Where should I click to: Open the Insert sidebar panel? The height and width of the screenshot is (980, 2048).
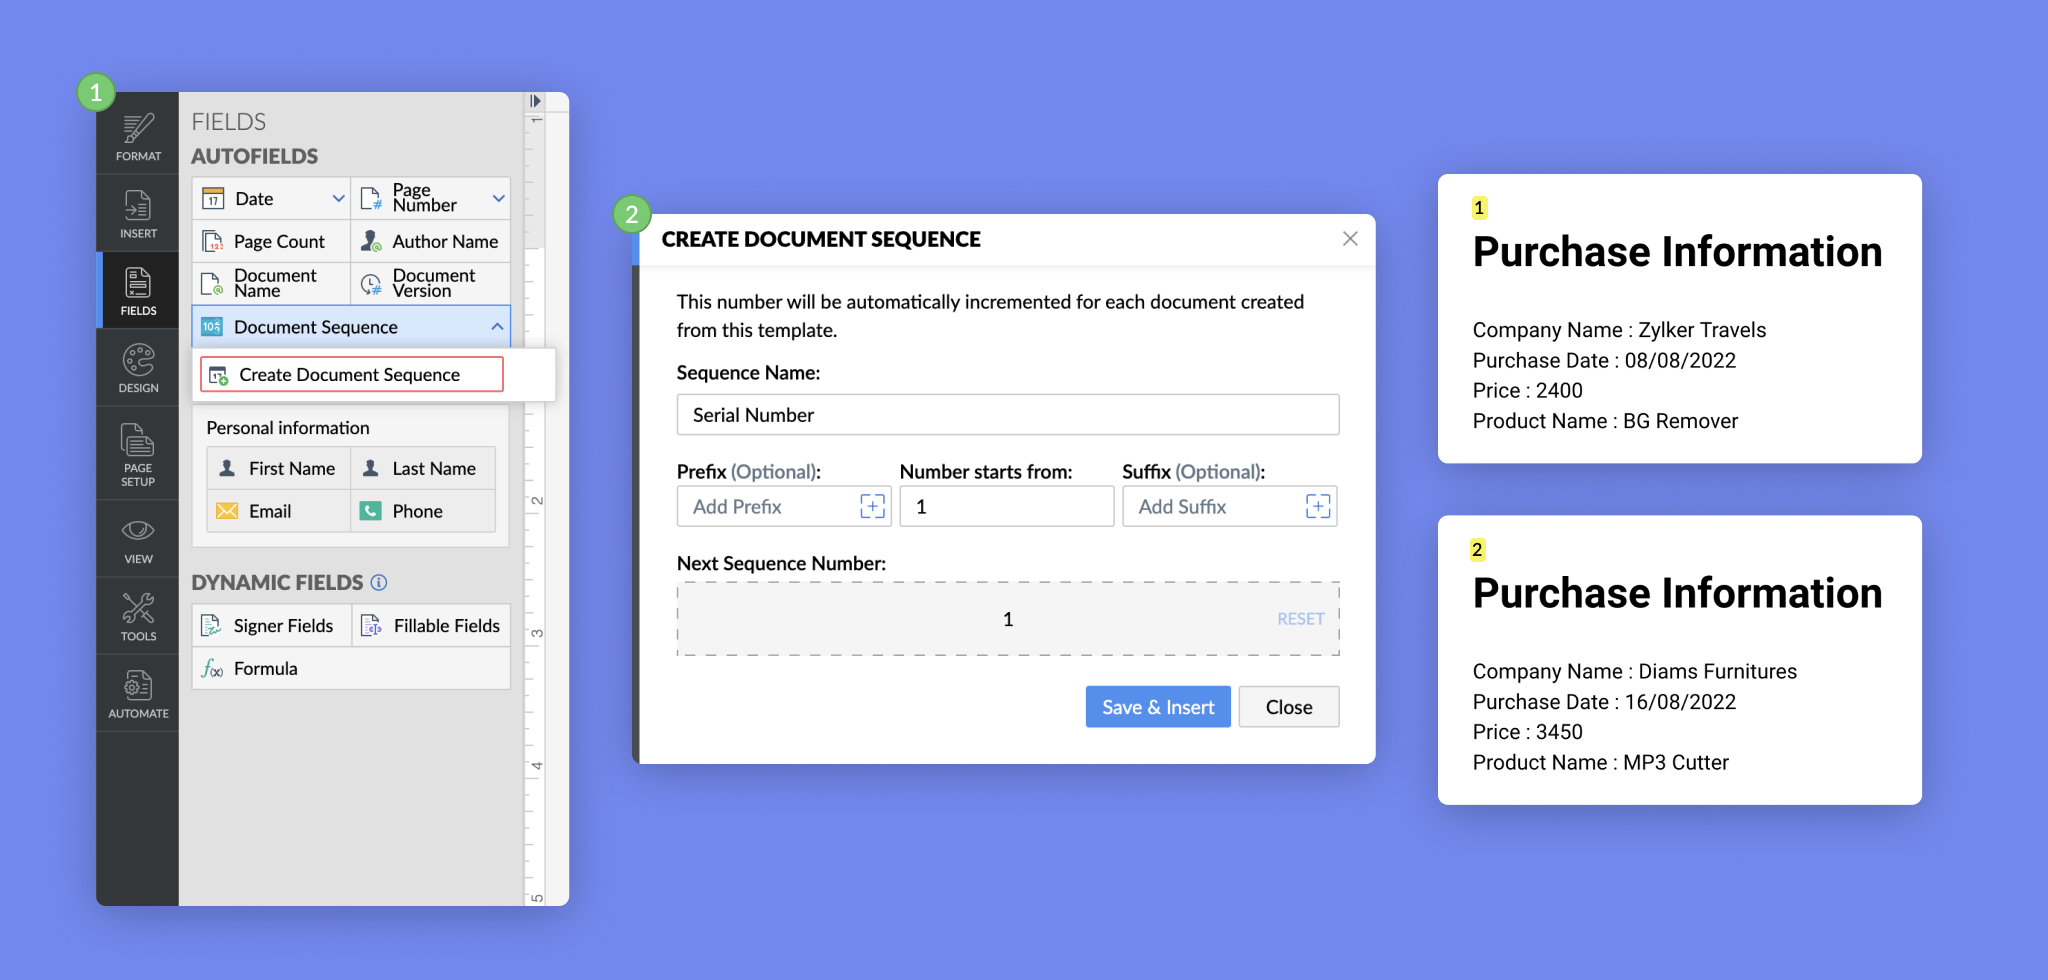point(138,214)
